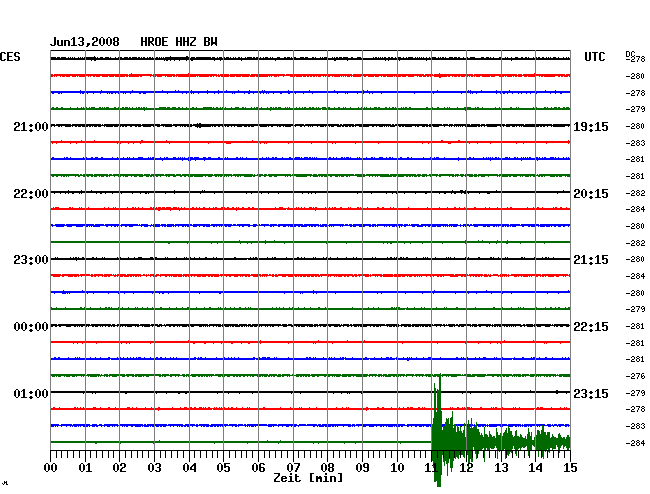The image size is (650, 494).
Task: Click minute label 10 on x-axis
Action: (x=397, y=467)
